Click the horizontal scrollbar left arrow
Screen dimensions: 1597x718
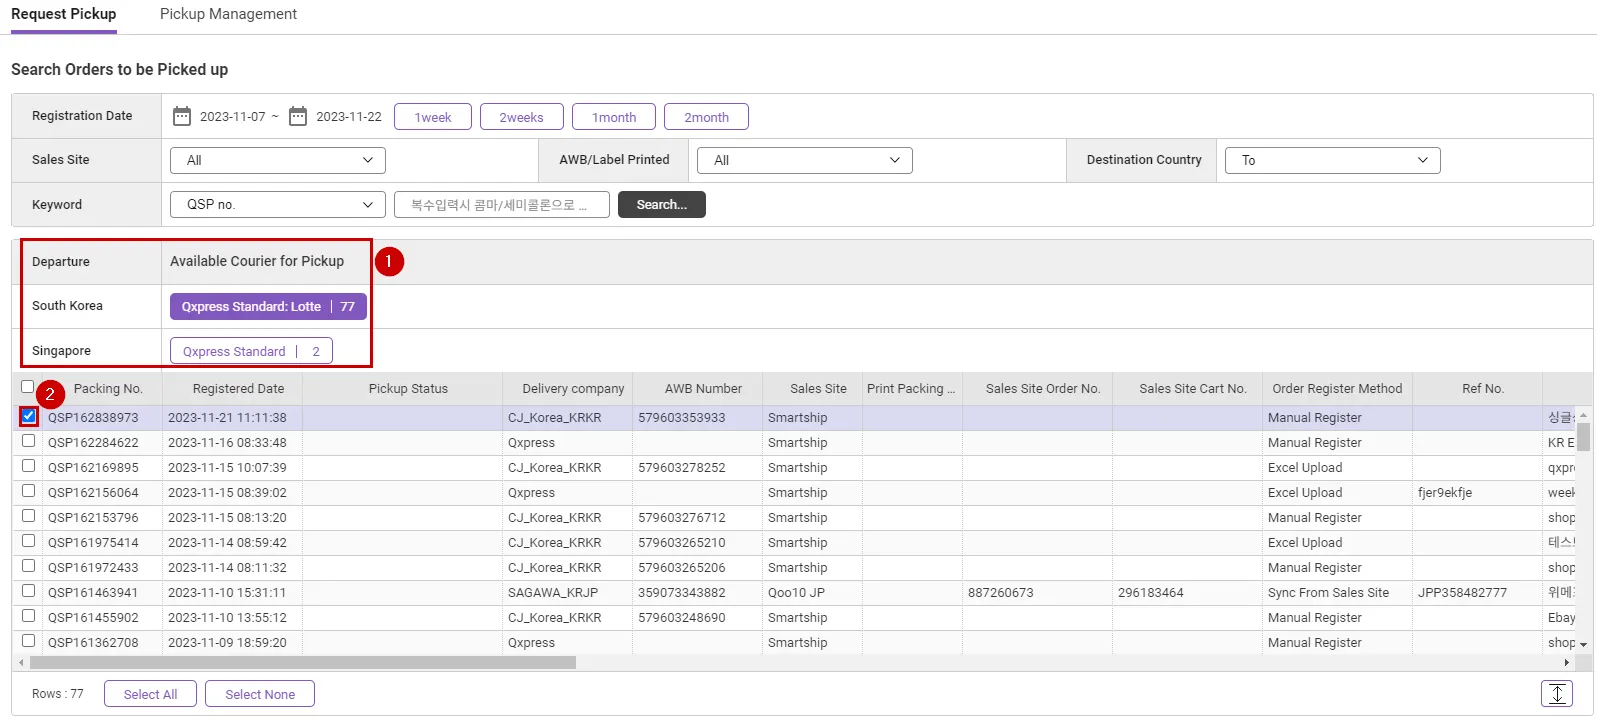tap(21, 663)
